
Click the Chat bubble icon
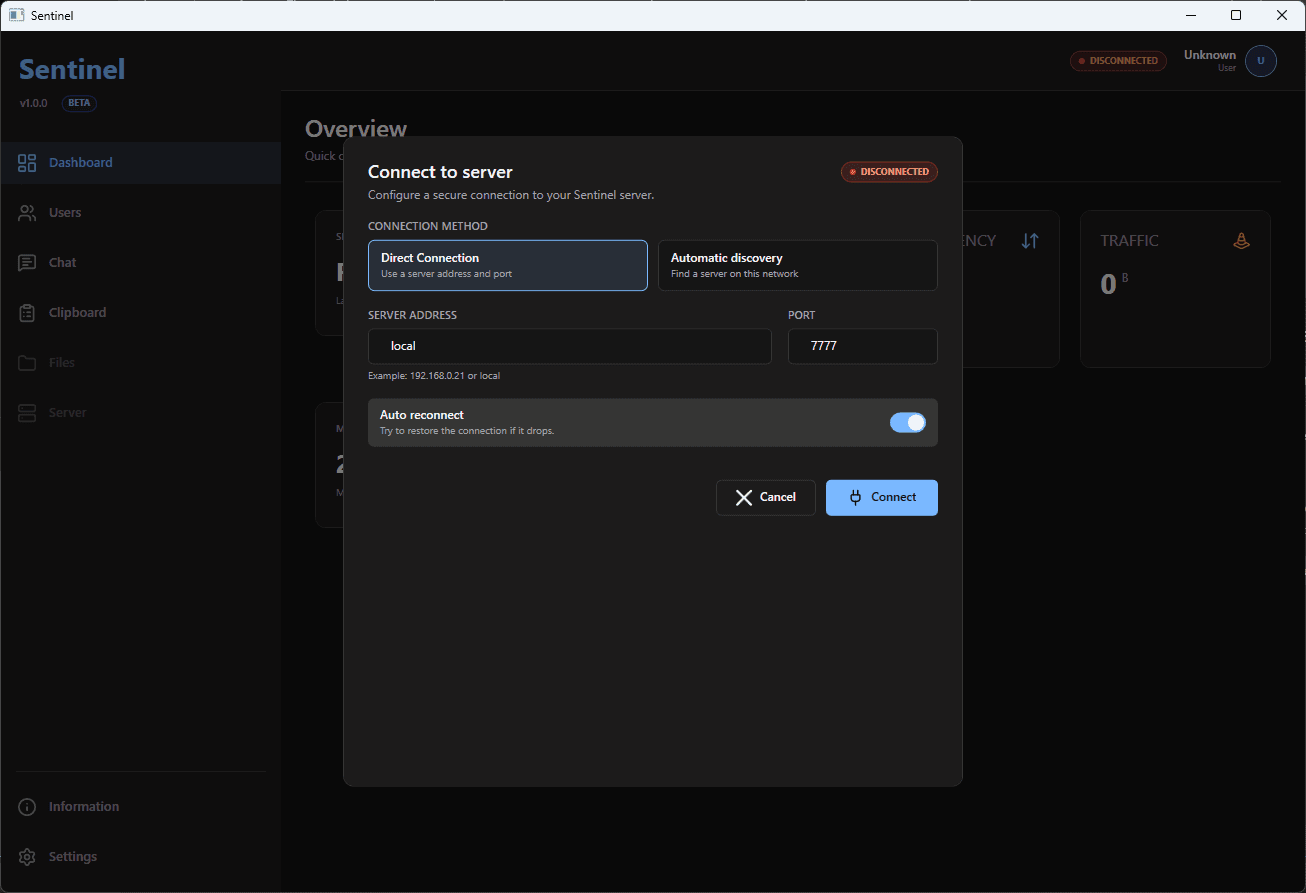[27, 263]
